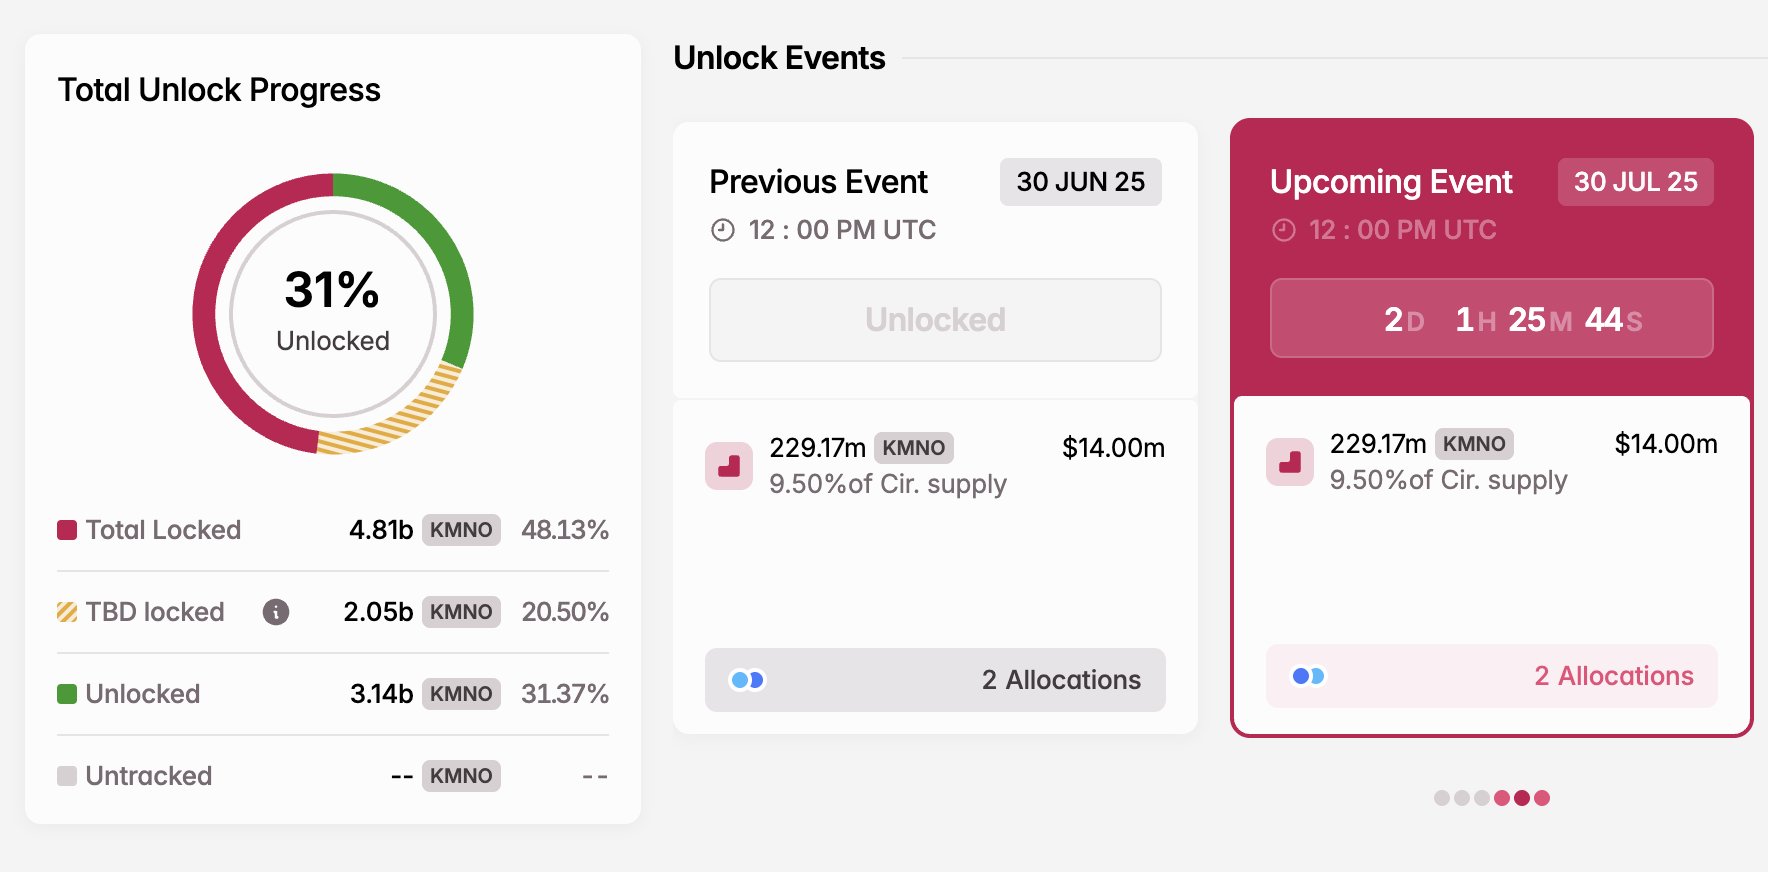Image resolution: width=1768 pixels, height=872 pixels.
Task: Click the KMNO logo icon on Previous Event
Action: [x=729, y=466]
